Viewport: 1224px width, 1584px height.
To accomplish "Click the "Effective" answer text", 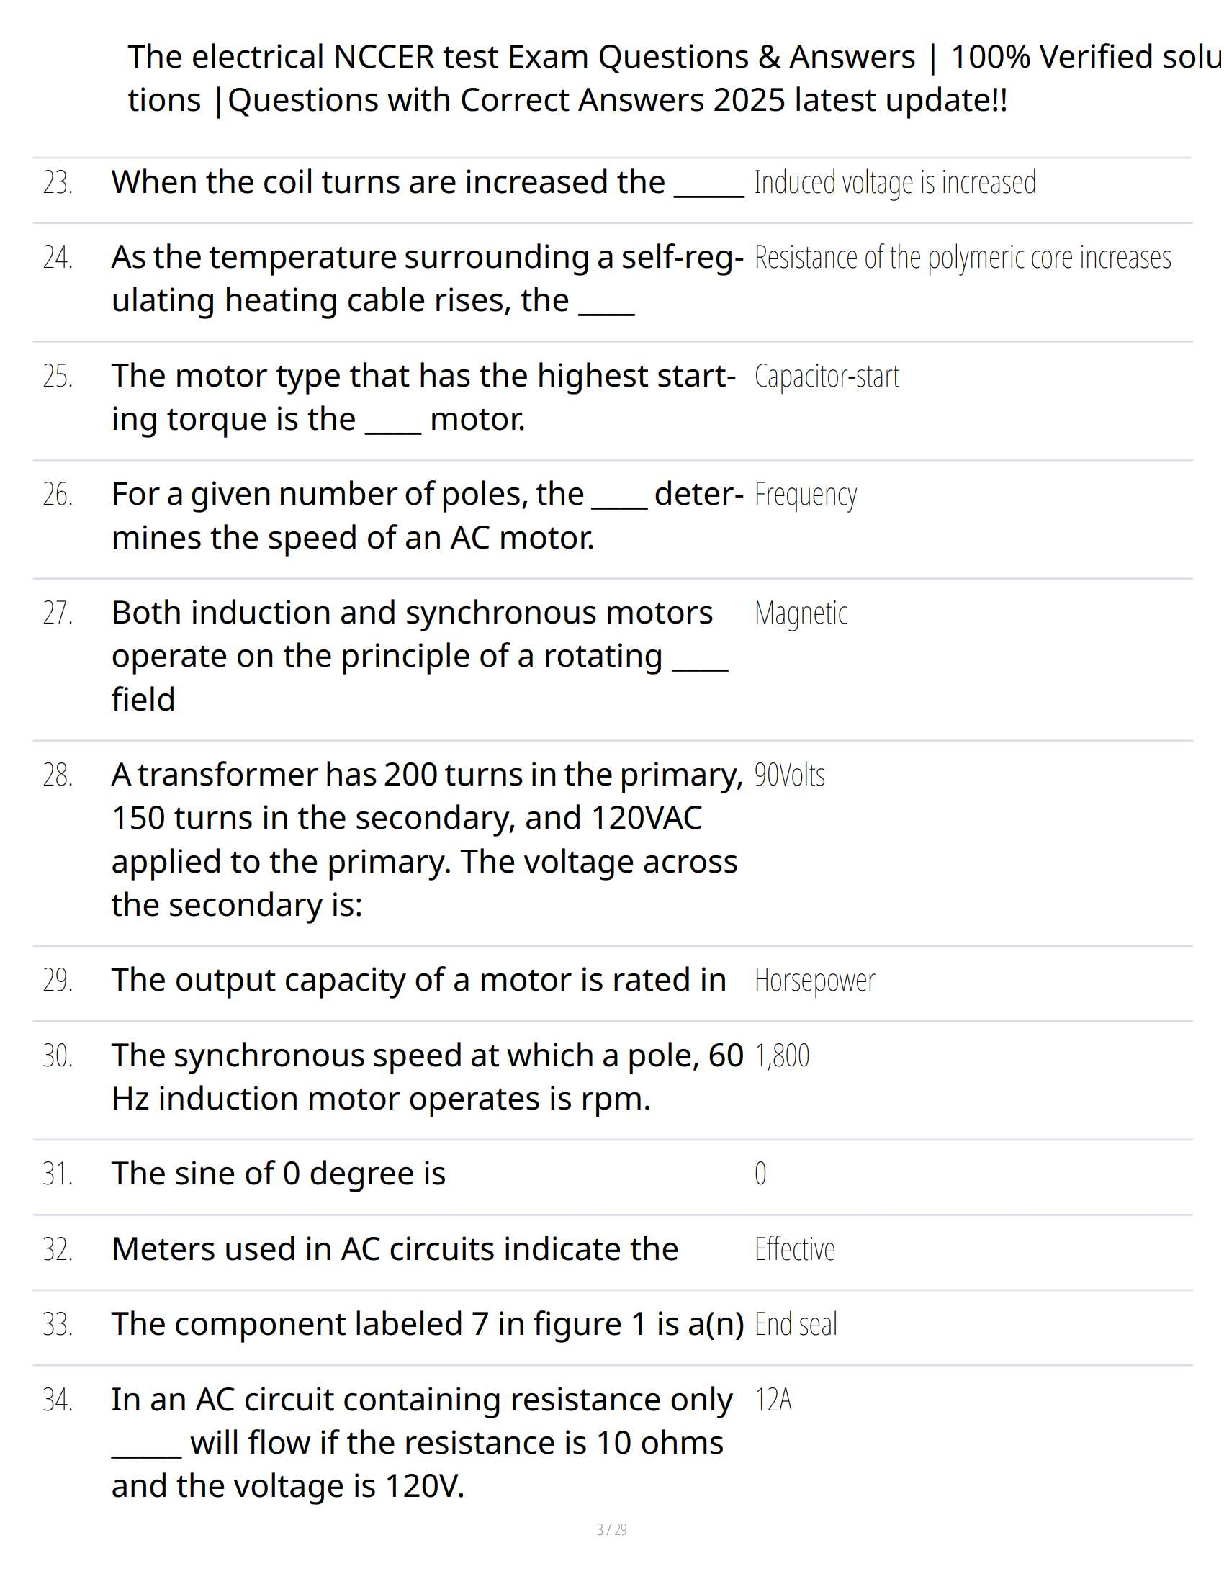I will click(794, 1249).
